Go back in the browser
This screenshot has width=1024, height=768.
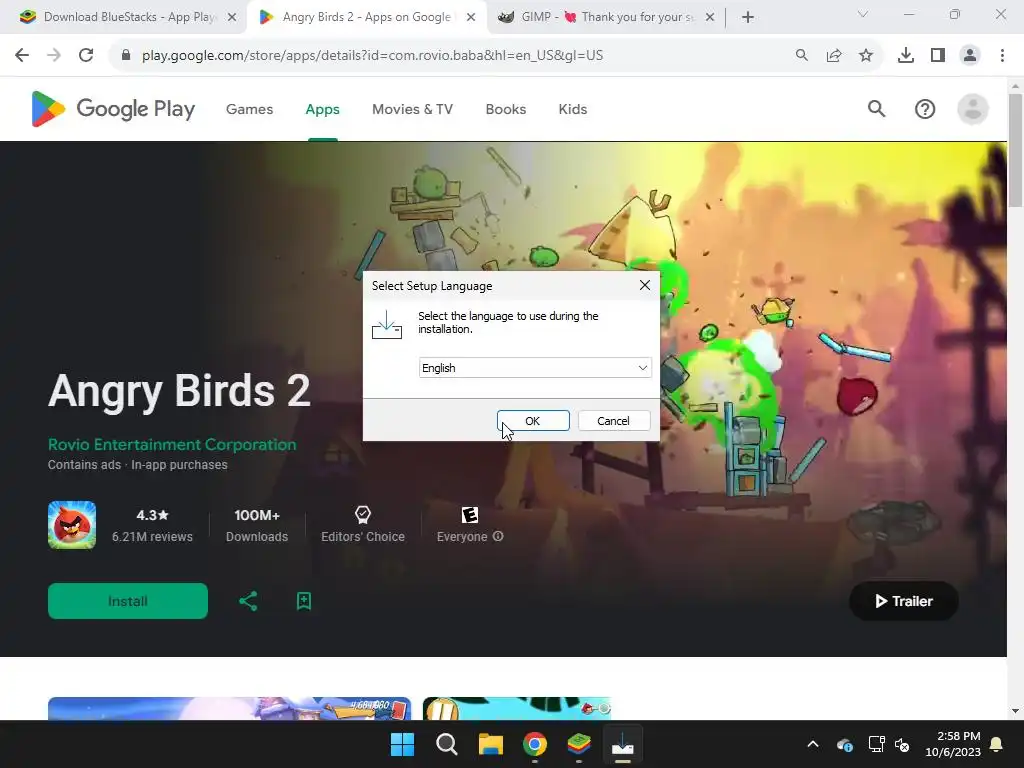(x=22, y=55)
